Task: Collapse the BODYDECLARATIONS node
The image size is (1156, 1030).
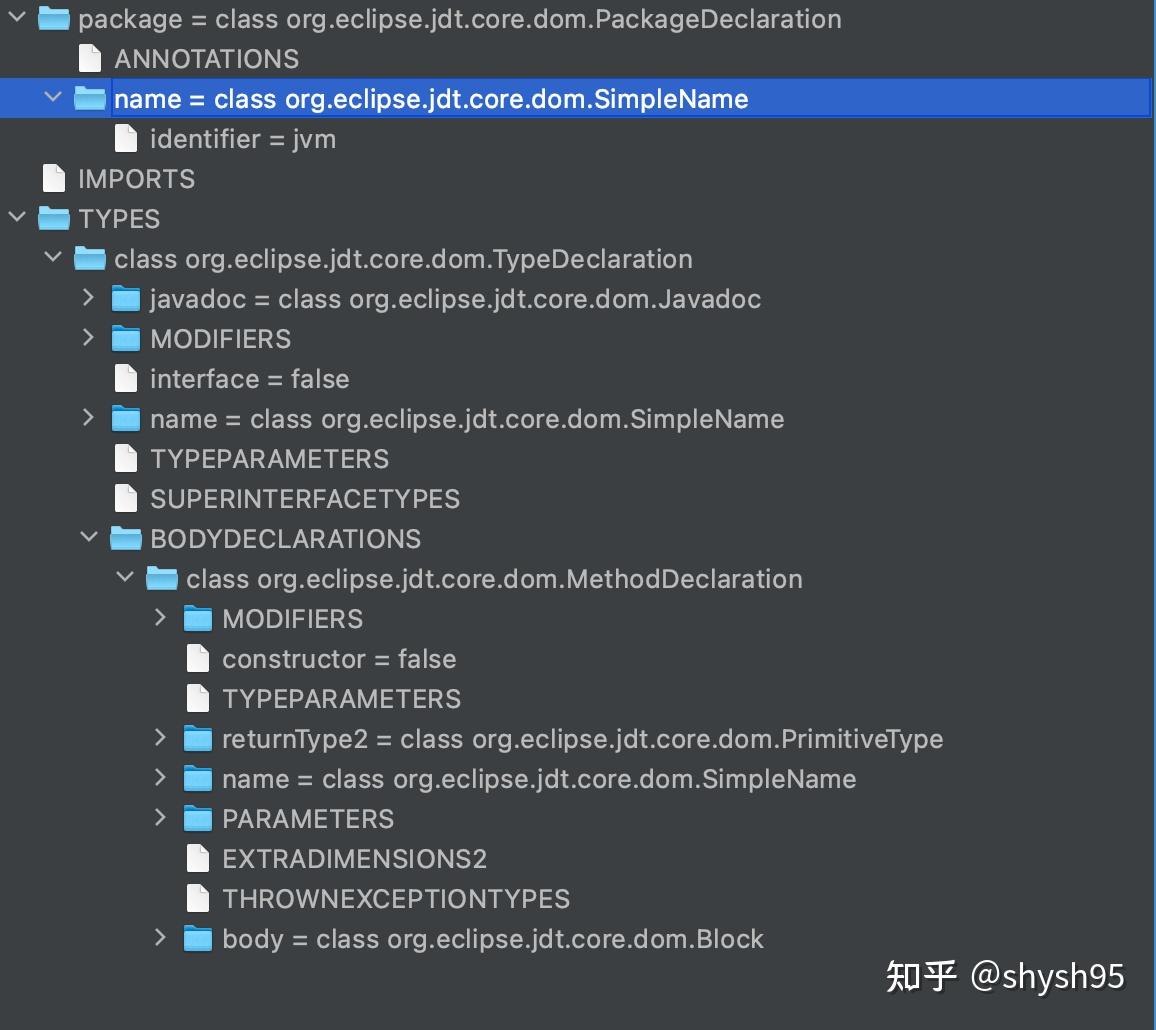Action: pos(89,538)
